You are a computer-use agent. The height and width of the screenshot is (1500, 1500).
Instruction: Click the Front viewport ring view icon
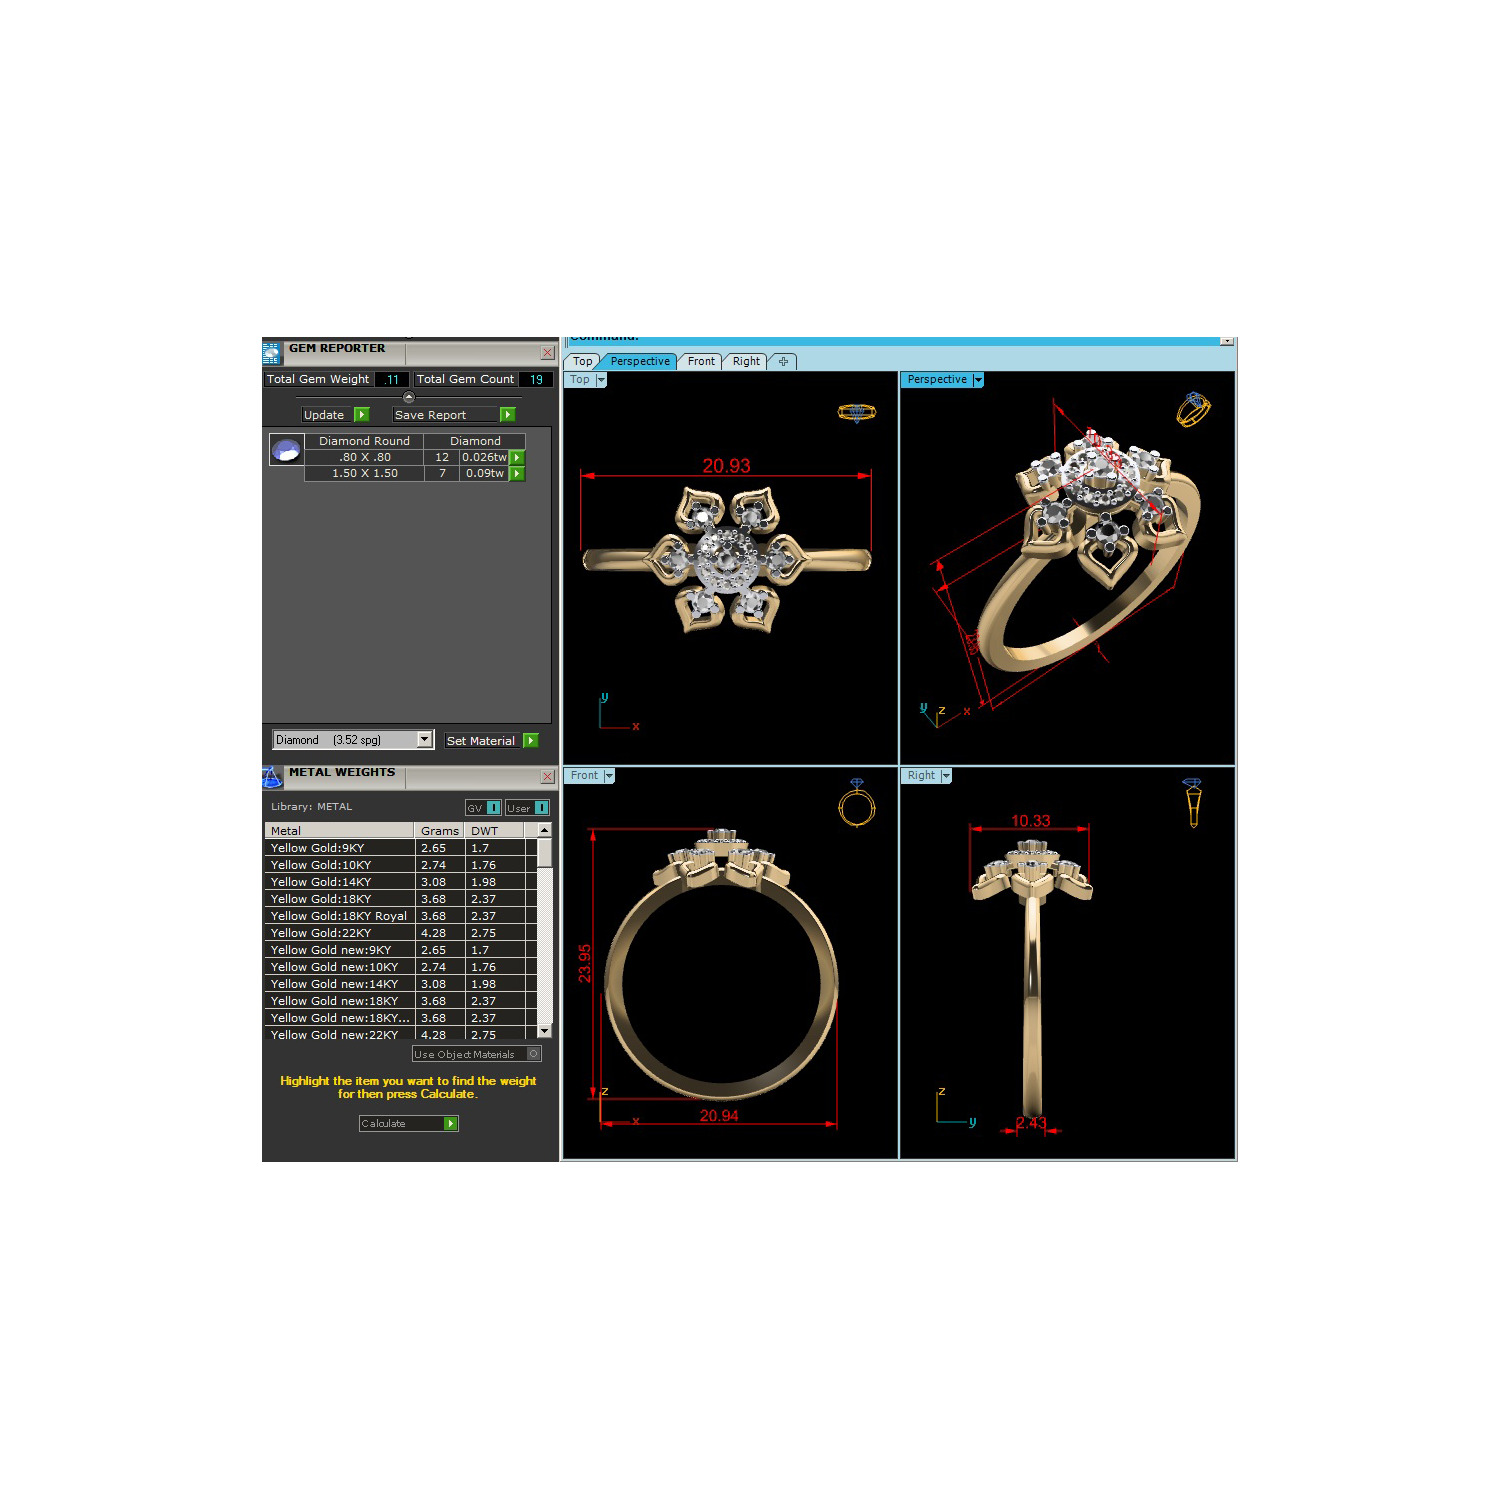pyautogui.click(x=857, y=803)
